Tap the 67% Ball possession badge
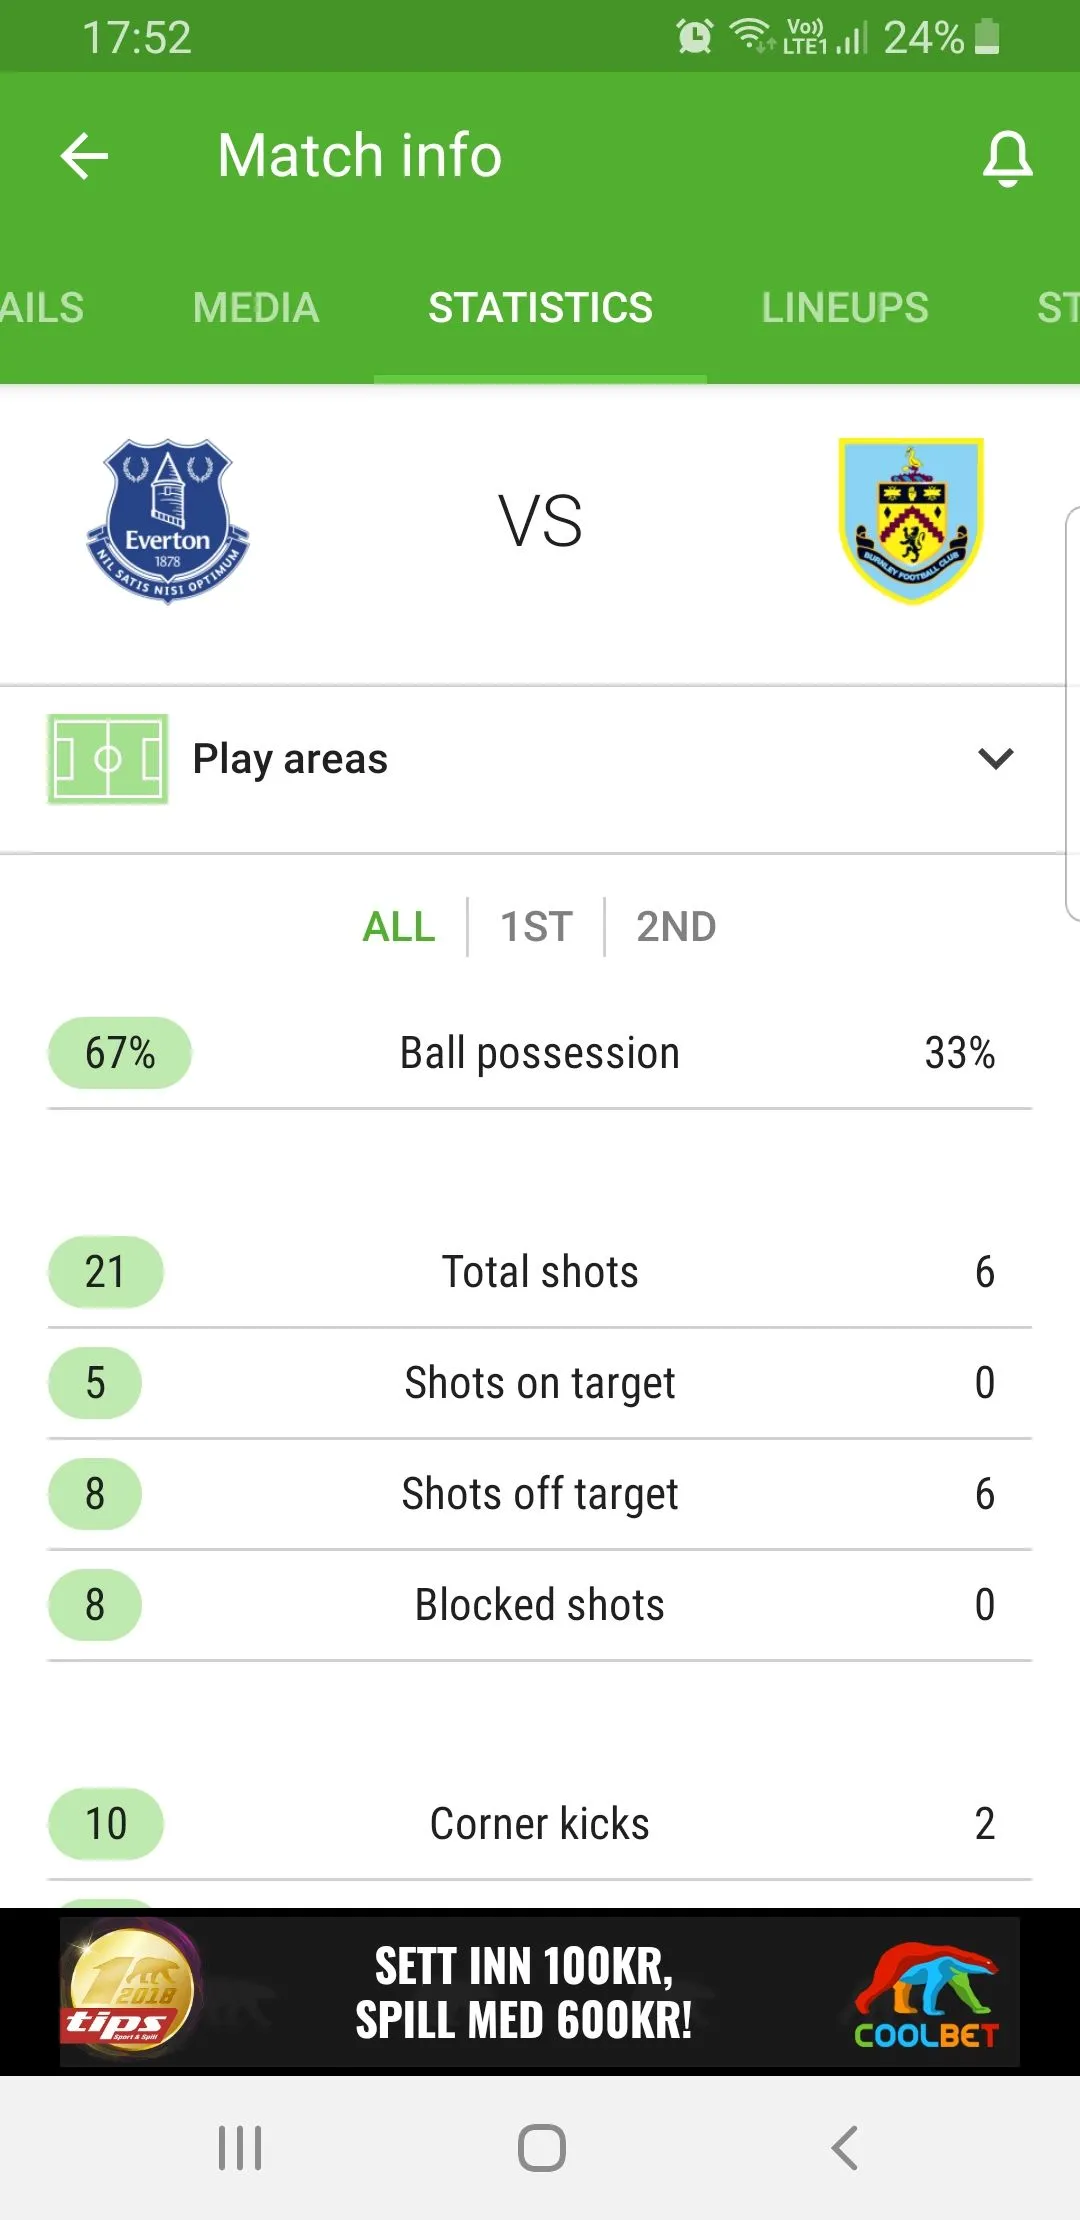Screen dimensions: 1080x2220 click(x=120, y=1053)
